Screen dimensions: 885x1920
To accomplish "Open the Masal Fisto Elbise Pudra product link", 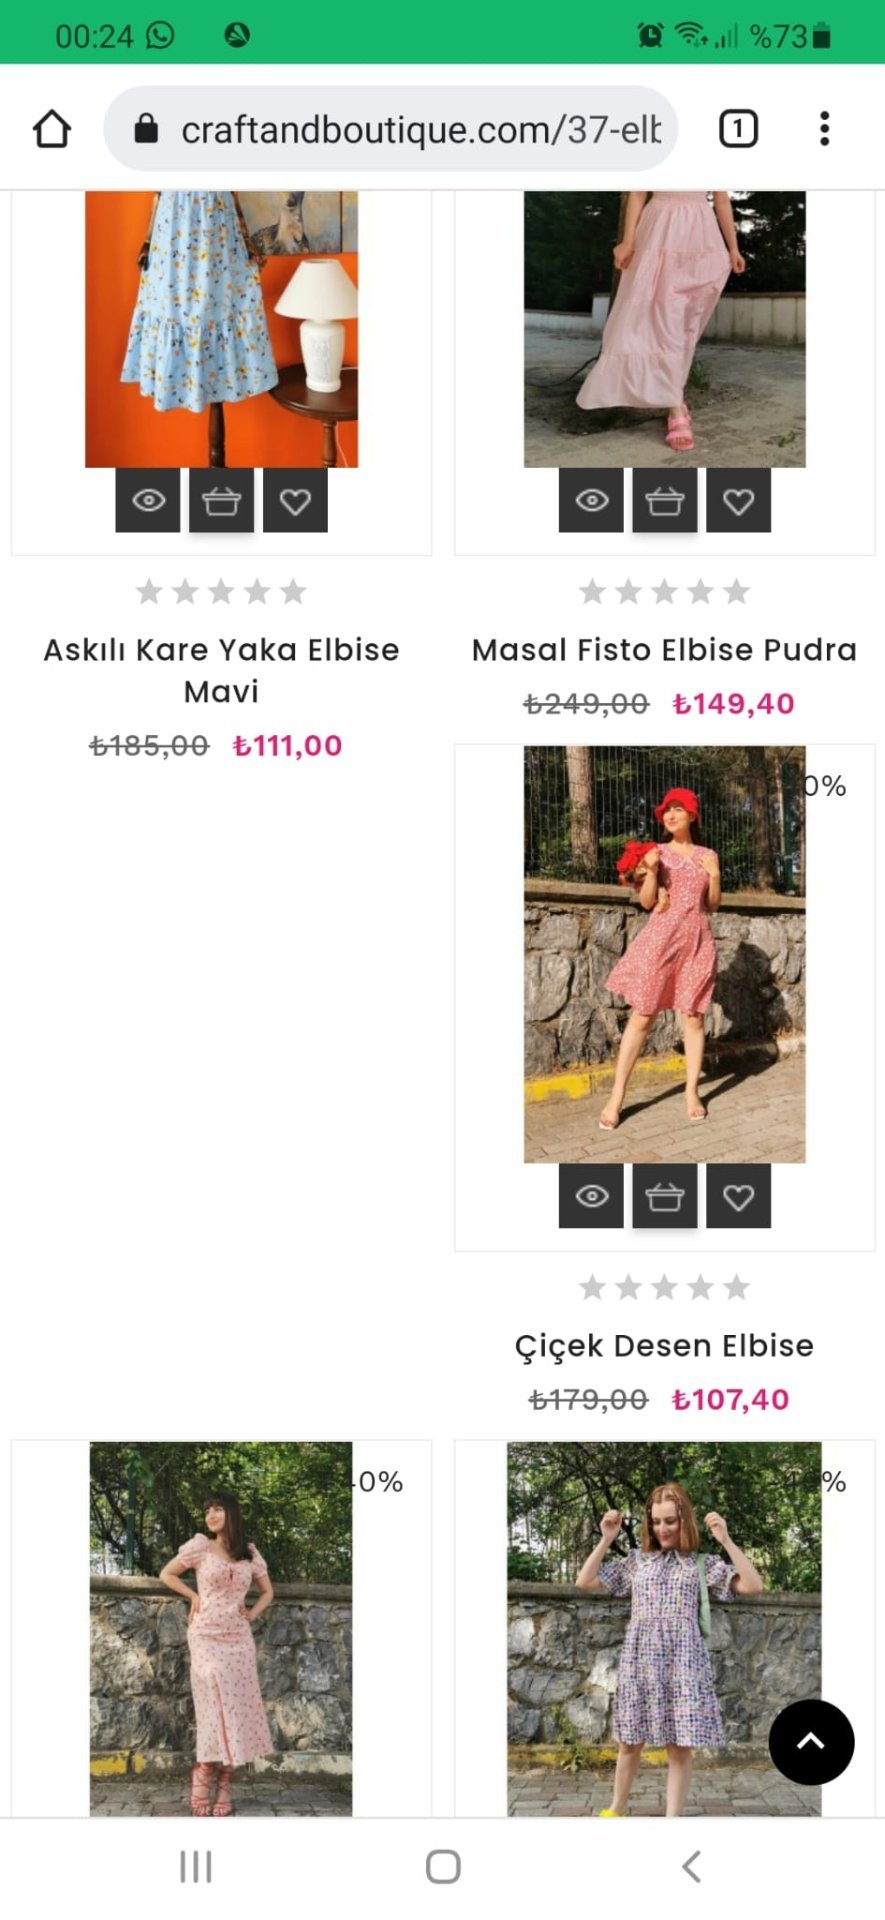I will coord(664,650).
